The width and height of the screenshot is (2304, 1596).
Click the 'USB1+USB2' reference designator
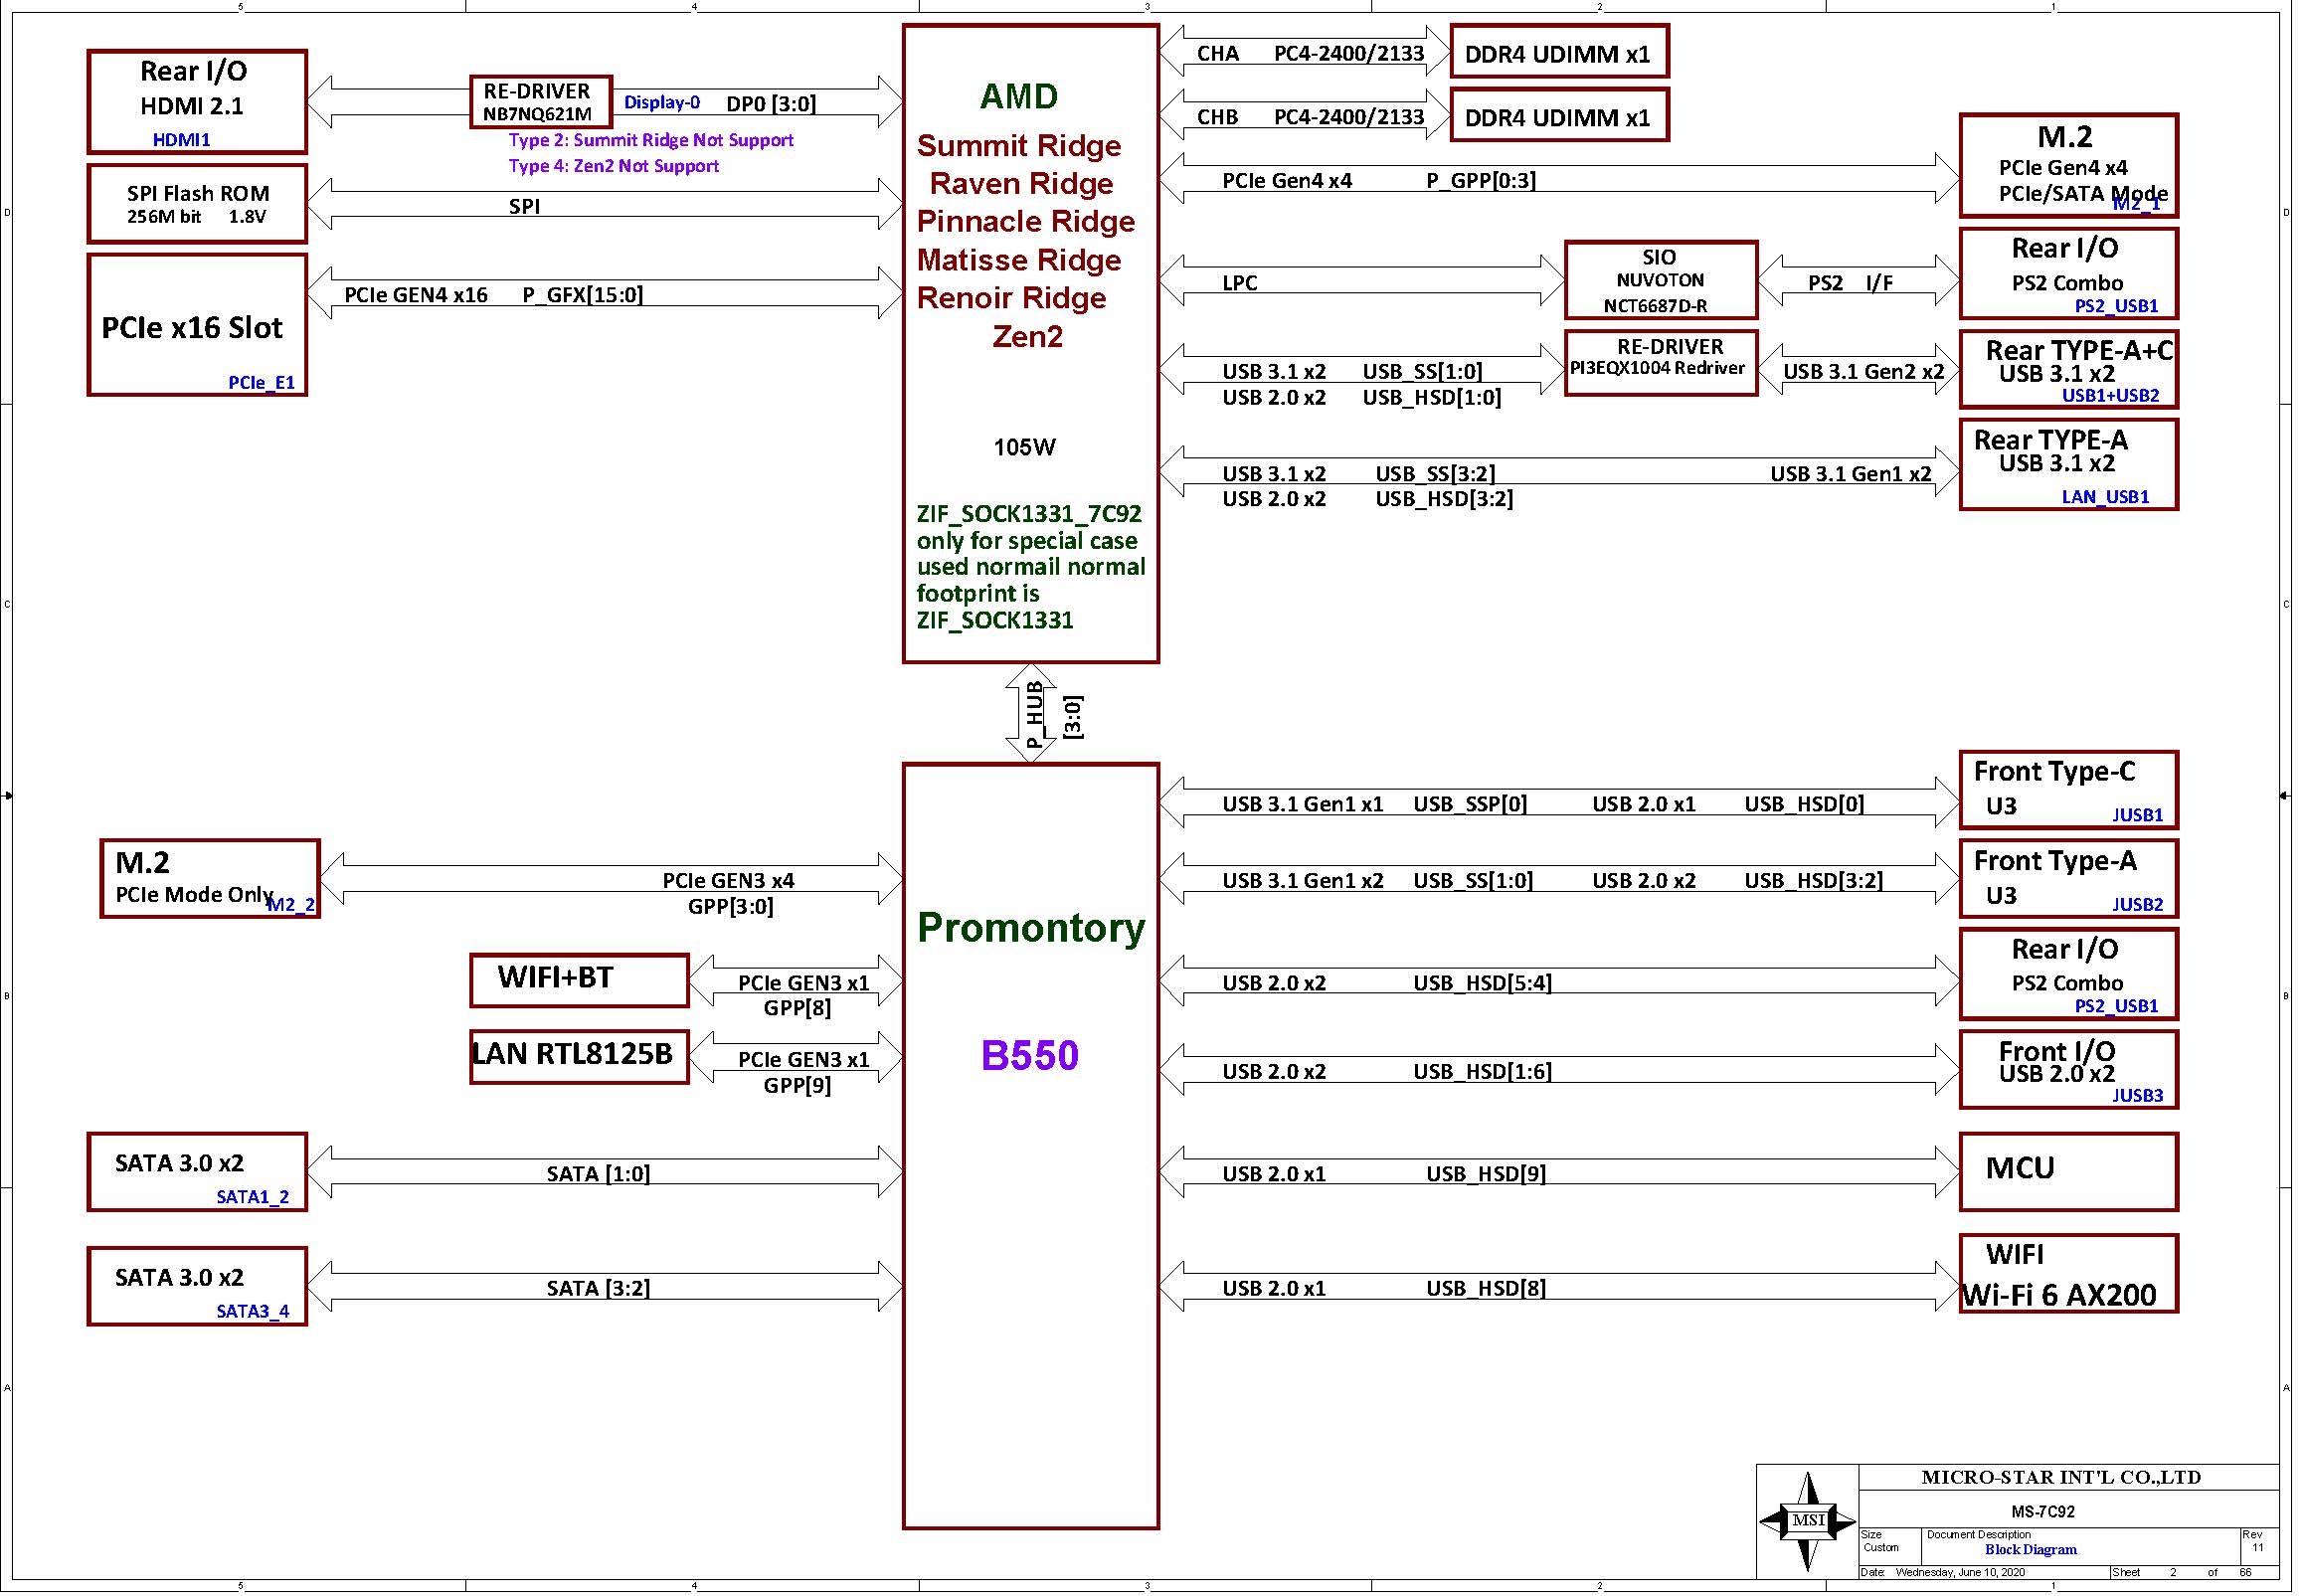point(2111,396)
